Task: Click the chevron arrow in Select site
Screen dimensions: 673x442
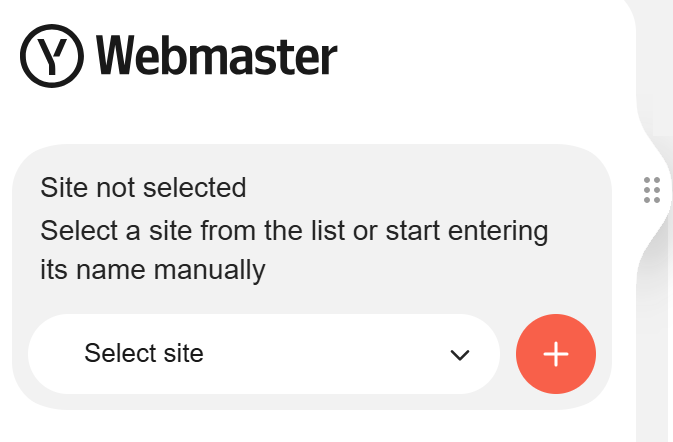Action: tap(460, 354)
